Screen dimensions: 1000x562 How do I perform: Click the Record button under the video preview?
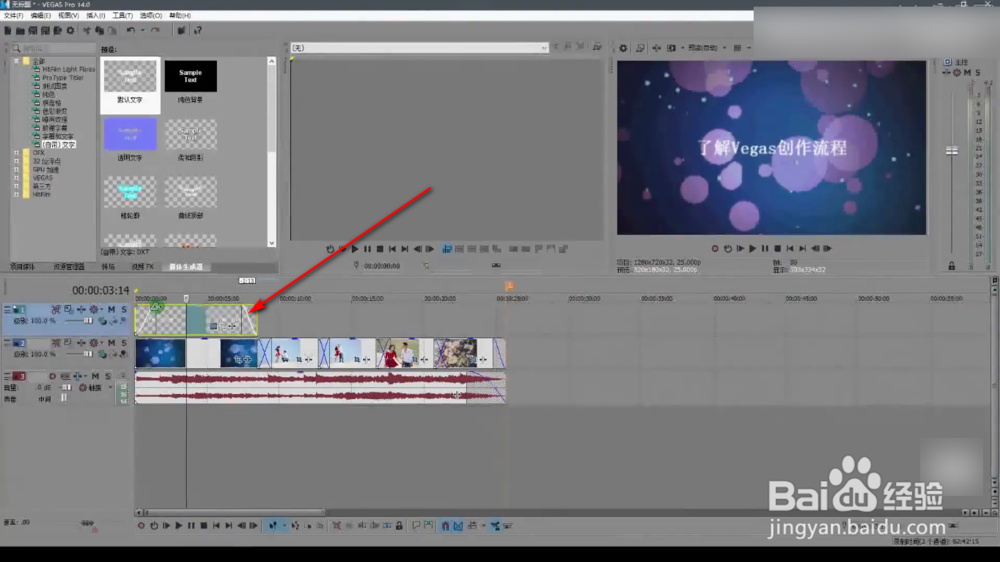715,249
